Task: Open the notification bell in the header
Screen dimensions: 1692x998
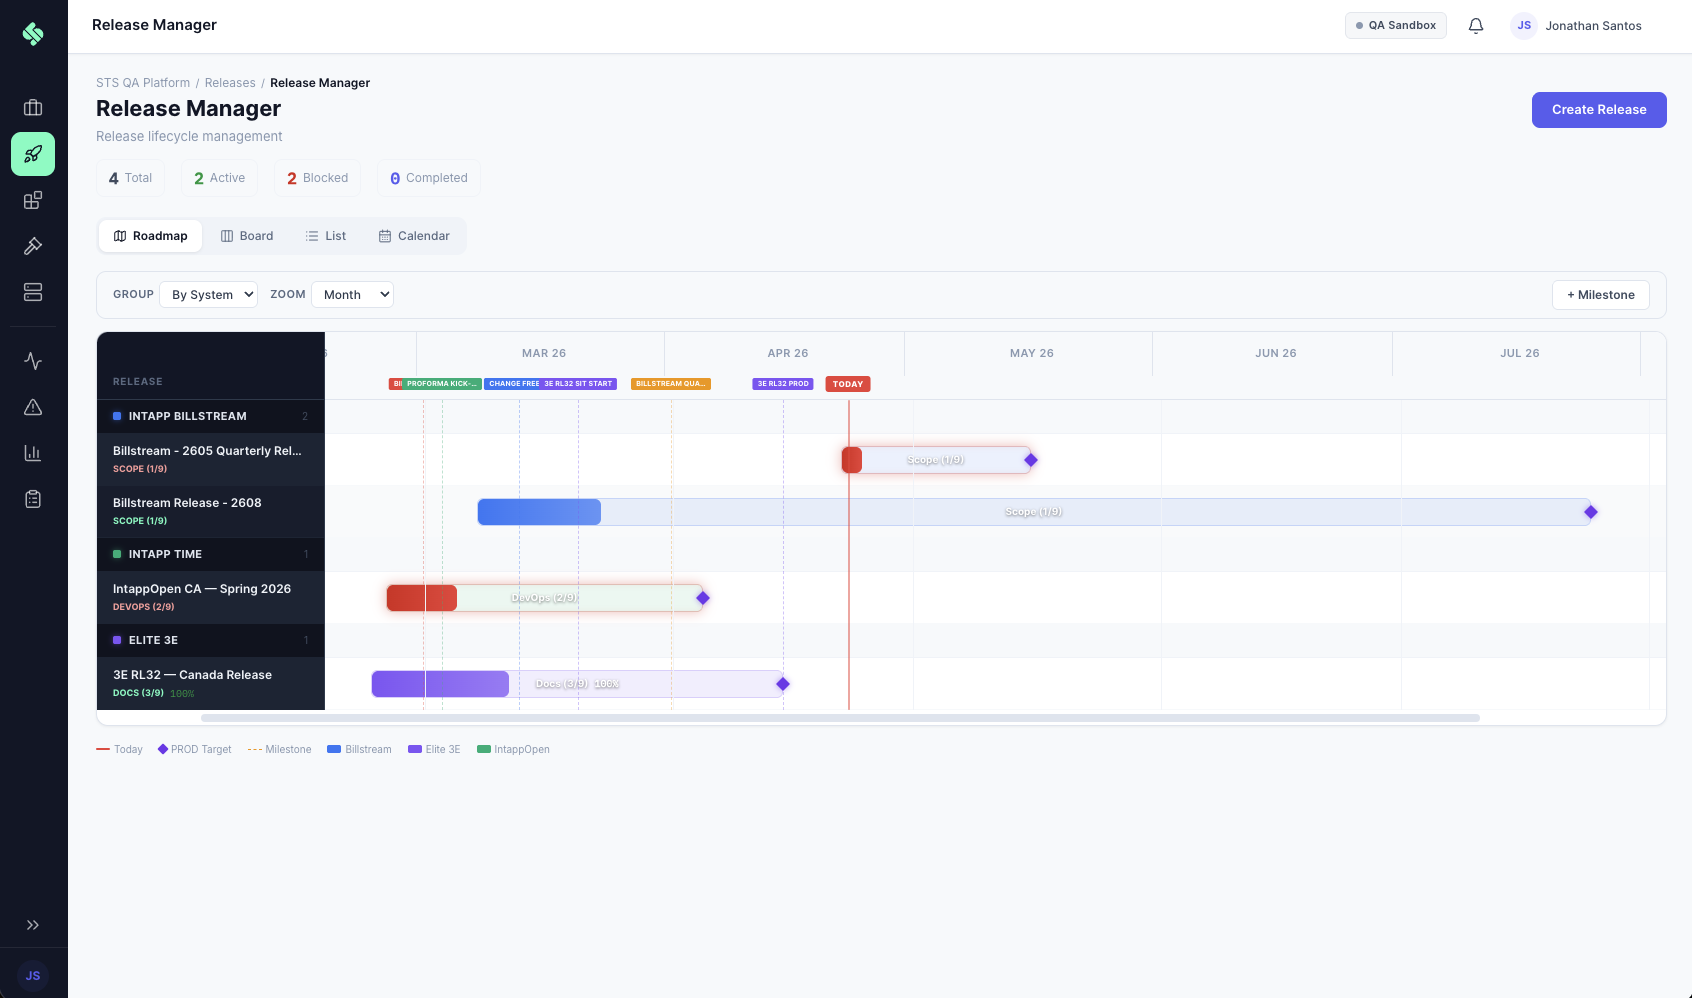Action: [1475, 26]
